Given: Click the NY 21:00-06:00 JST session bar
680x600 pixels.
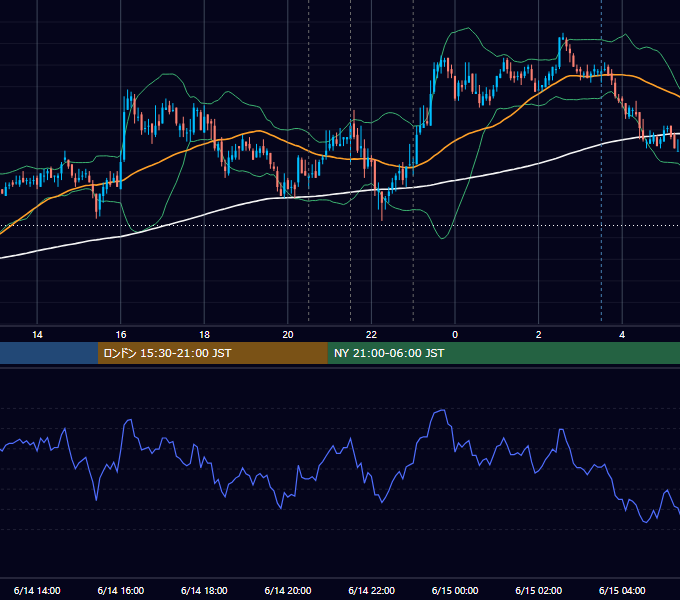Looking at the screenshot, I should tap(503, 353).
